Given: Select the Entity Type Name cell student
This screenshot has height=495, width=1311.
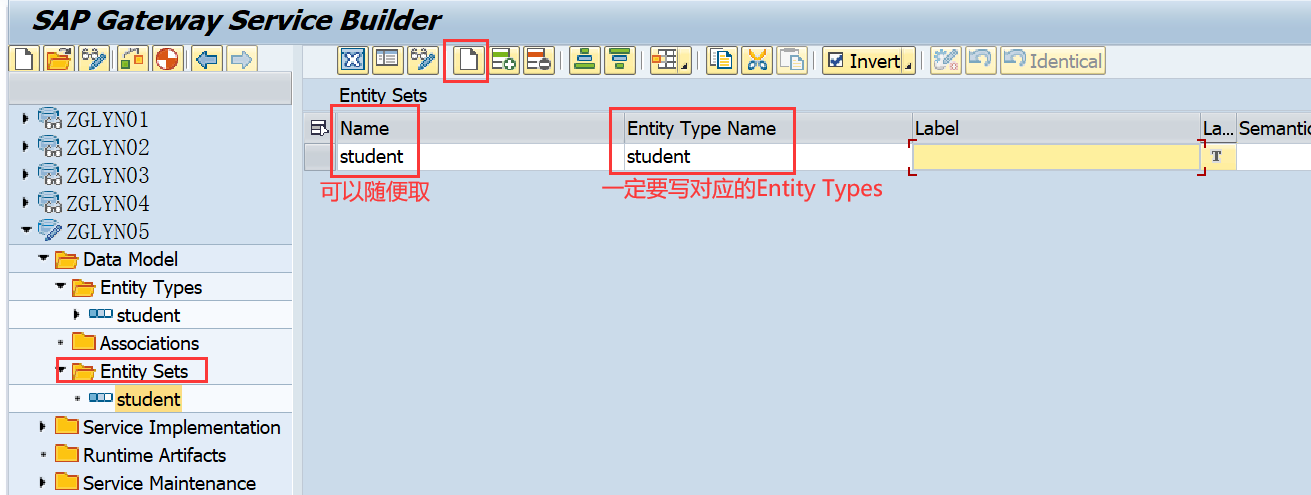Looking at the screenshot, I should pos(766,157).
